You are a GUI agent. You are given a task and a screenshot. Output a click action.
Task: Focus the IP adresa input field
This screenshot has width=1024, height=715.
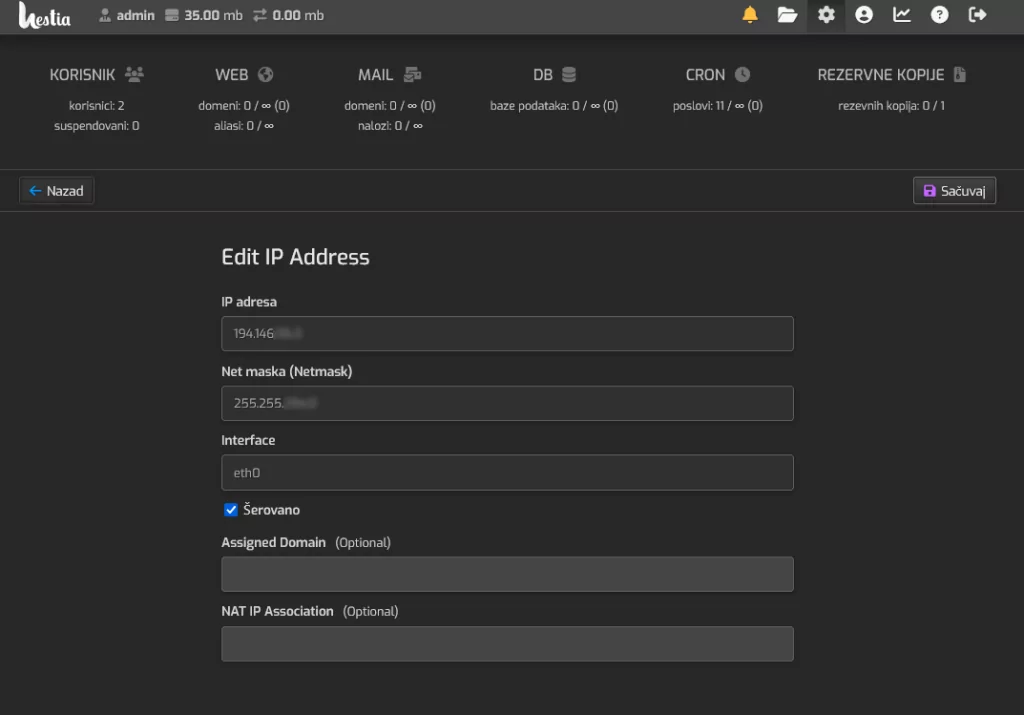point(507,334)
